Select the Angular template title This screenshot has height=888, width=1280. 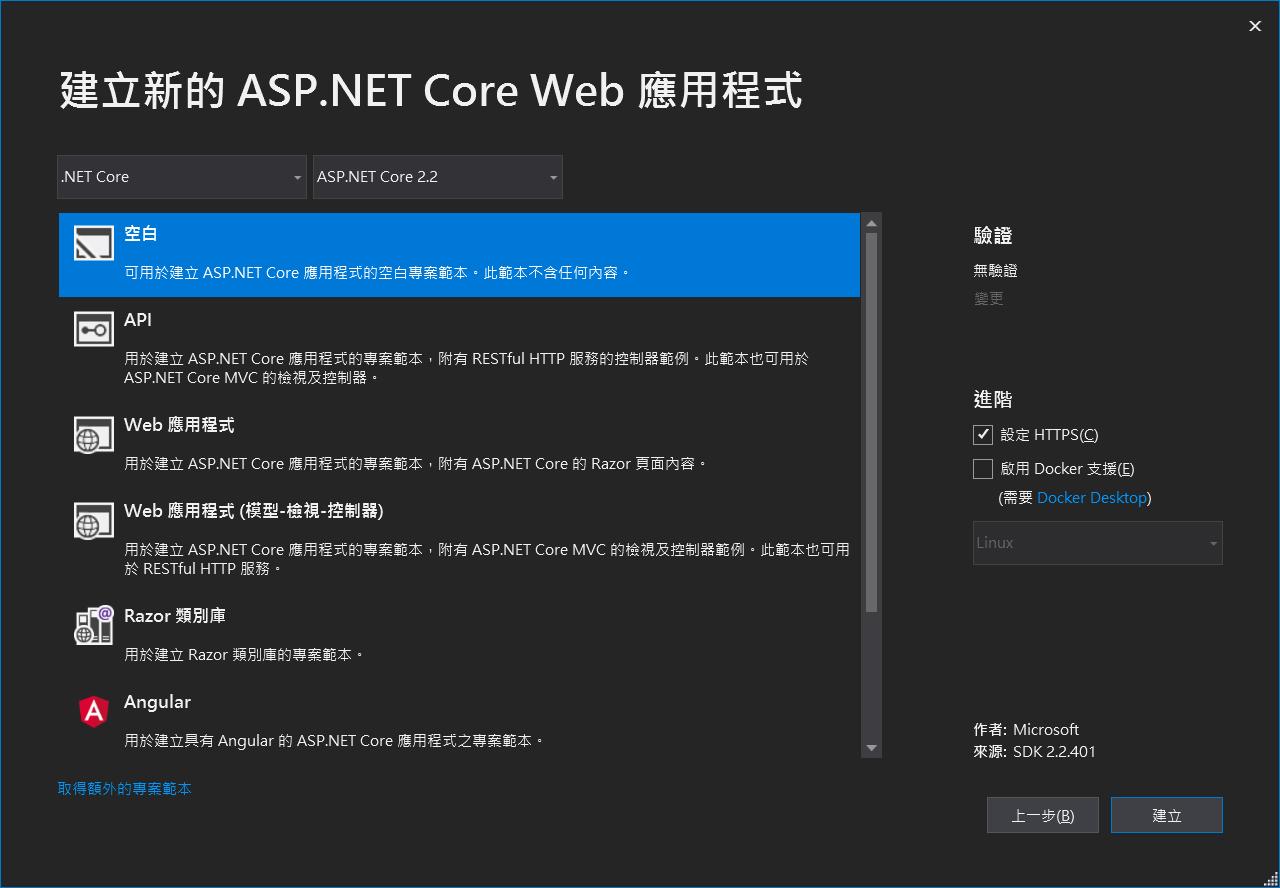pos(157,702)
